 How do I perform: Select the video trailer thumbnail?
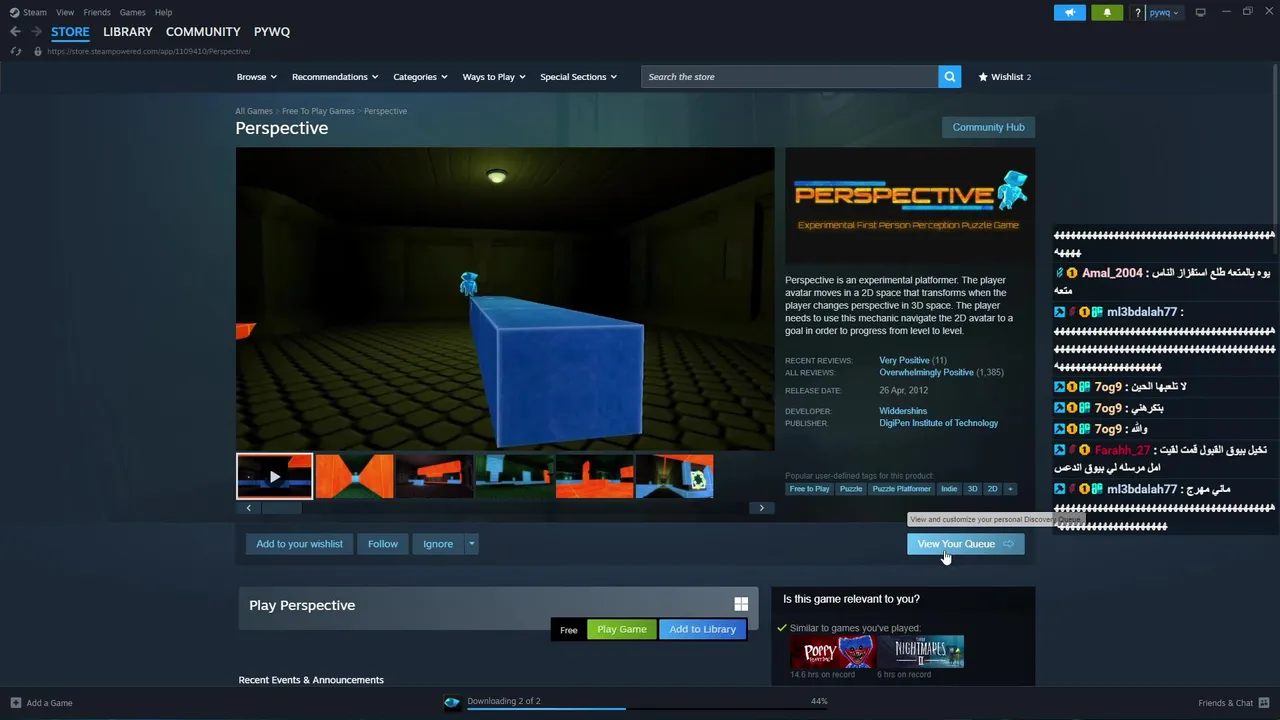pos(274,476)
